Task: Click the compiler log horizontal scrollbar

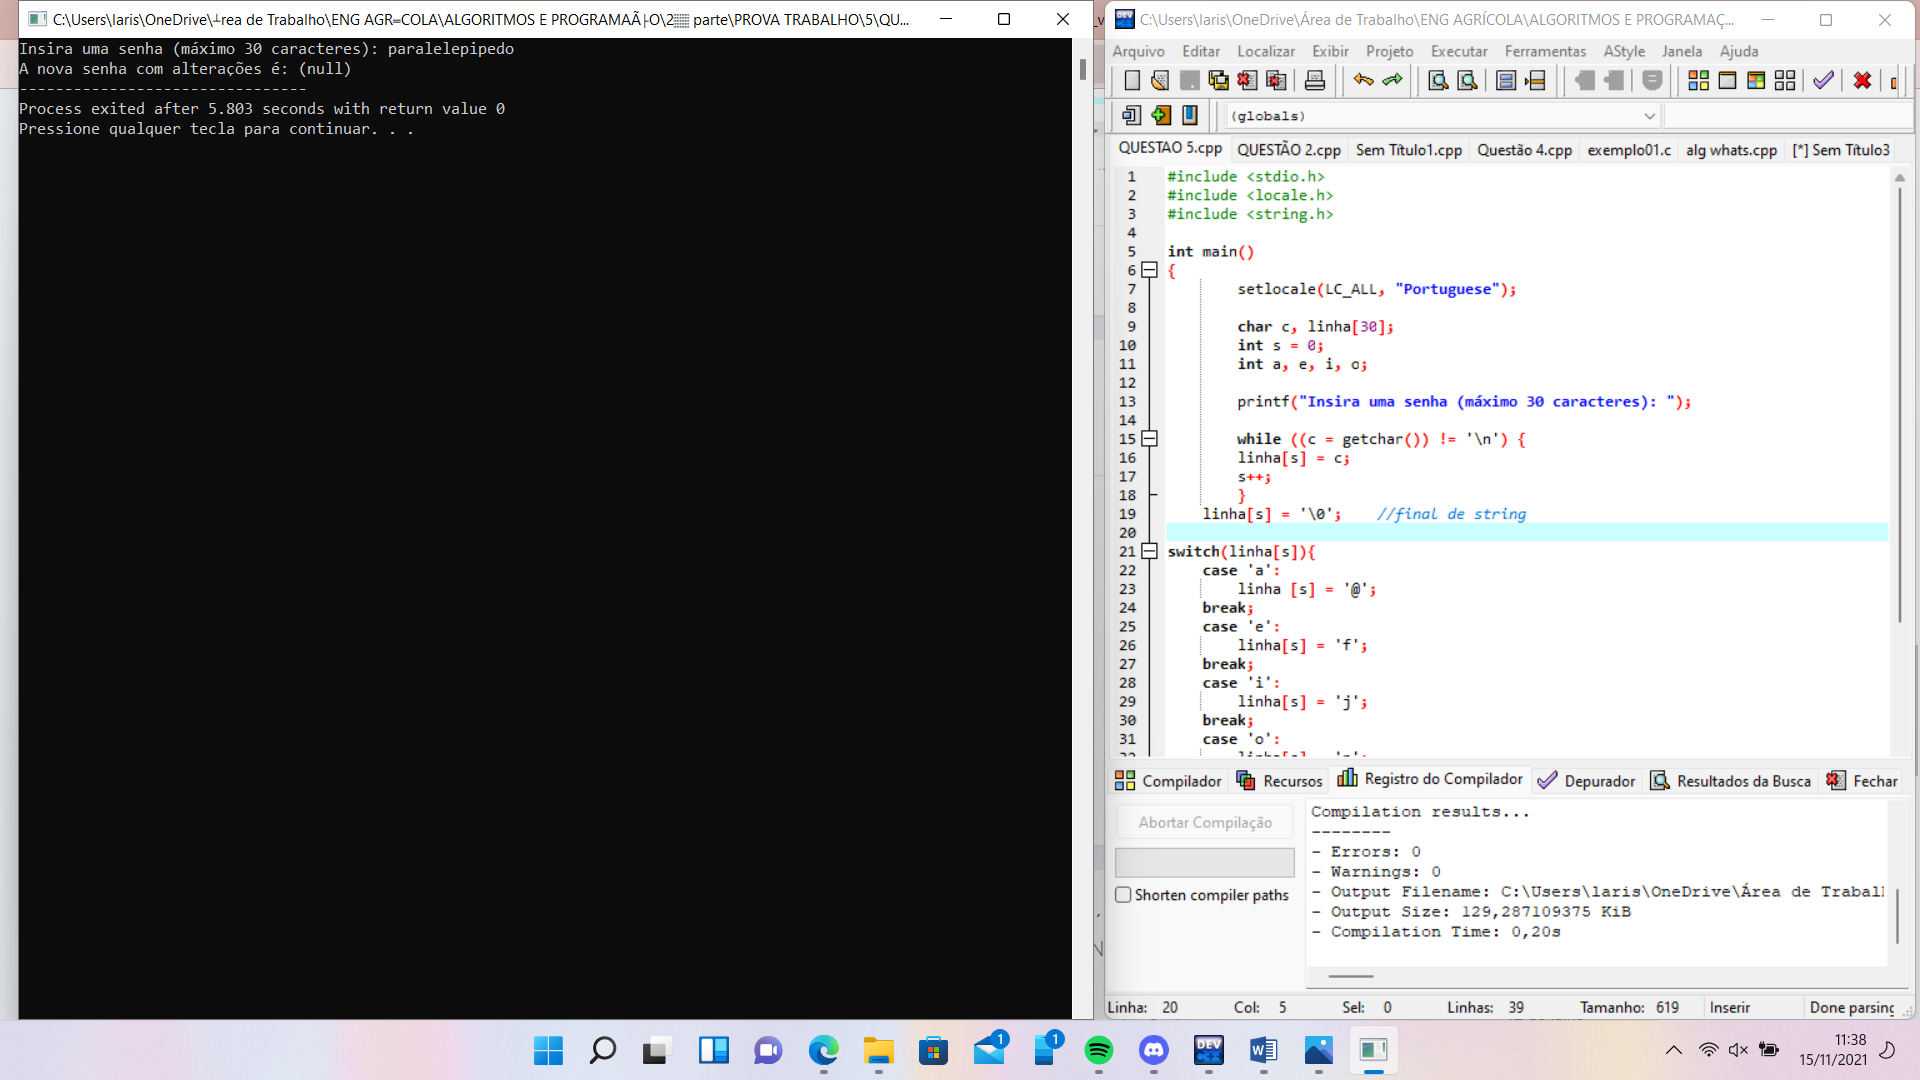Action: 1351,976
